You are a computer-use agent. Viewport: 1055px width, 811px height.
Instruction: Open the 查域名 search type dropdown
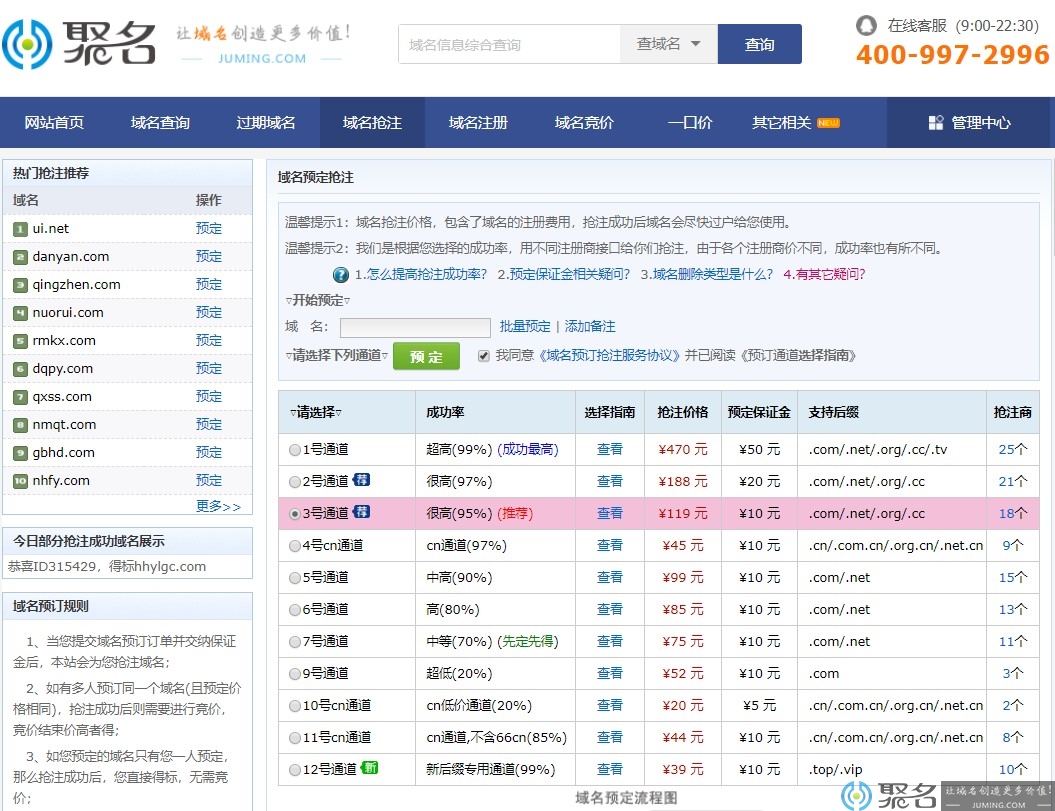(669, 44)
